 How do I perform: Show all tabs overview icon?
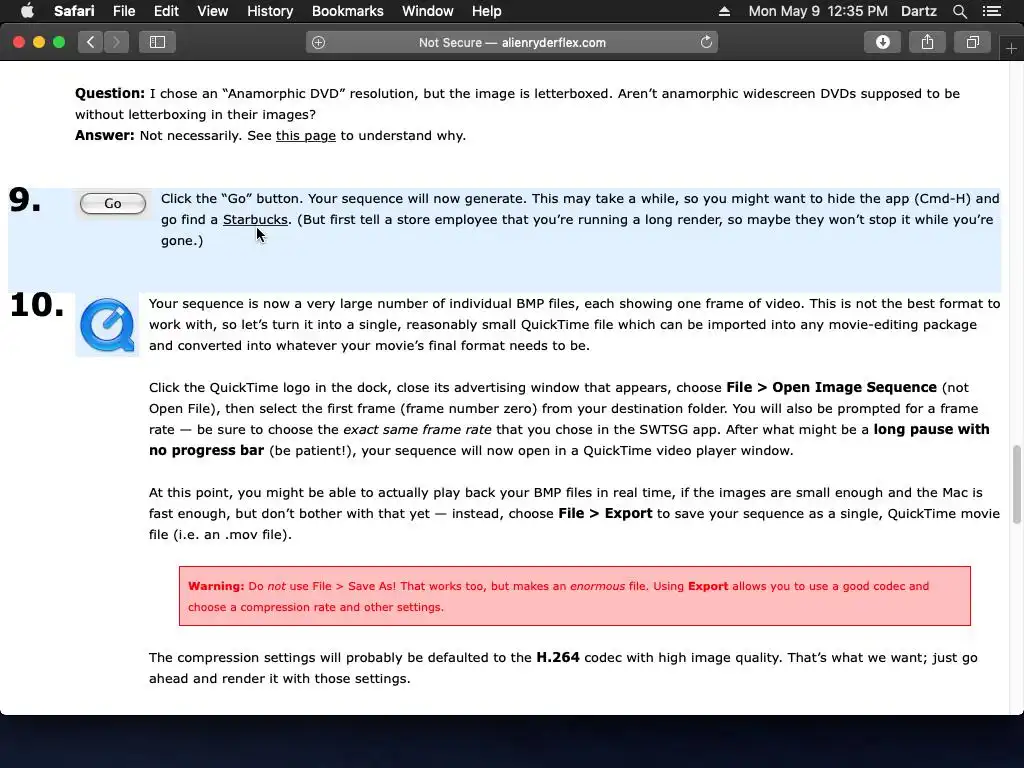click(x=972, y=42)
